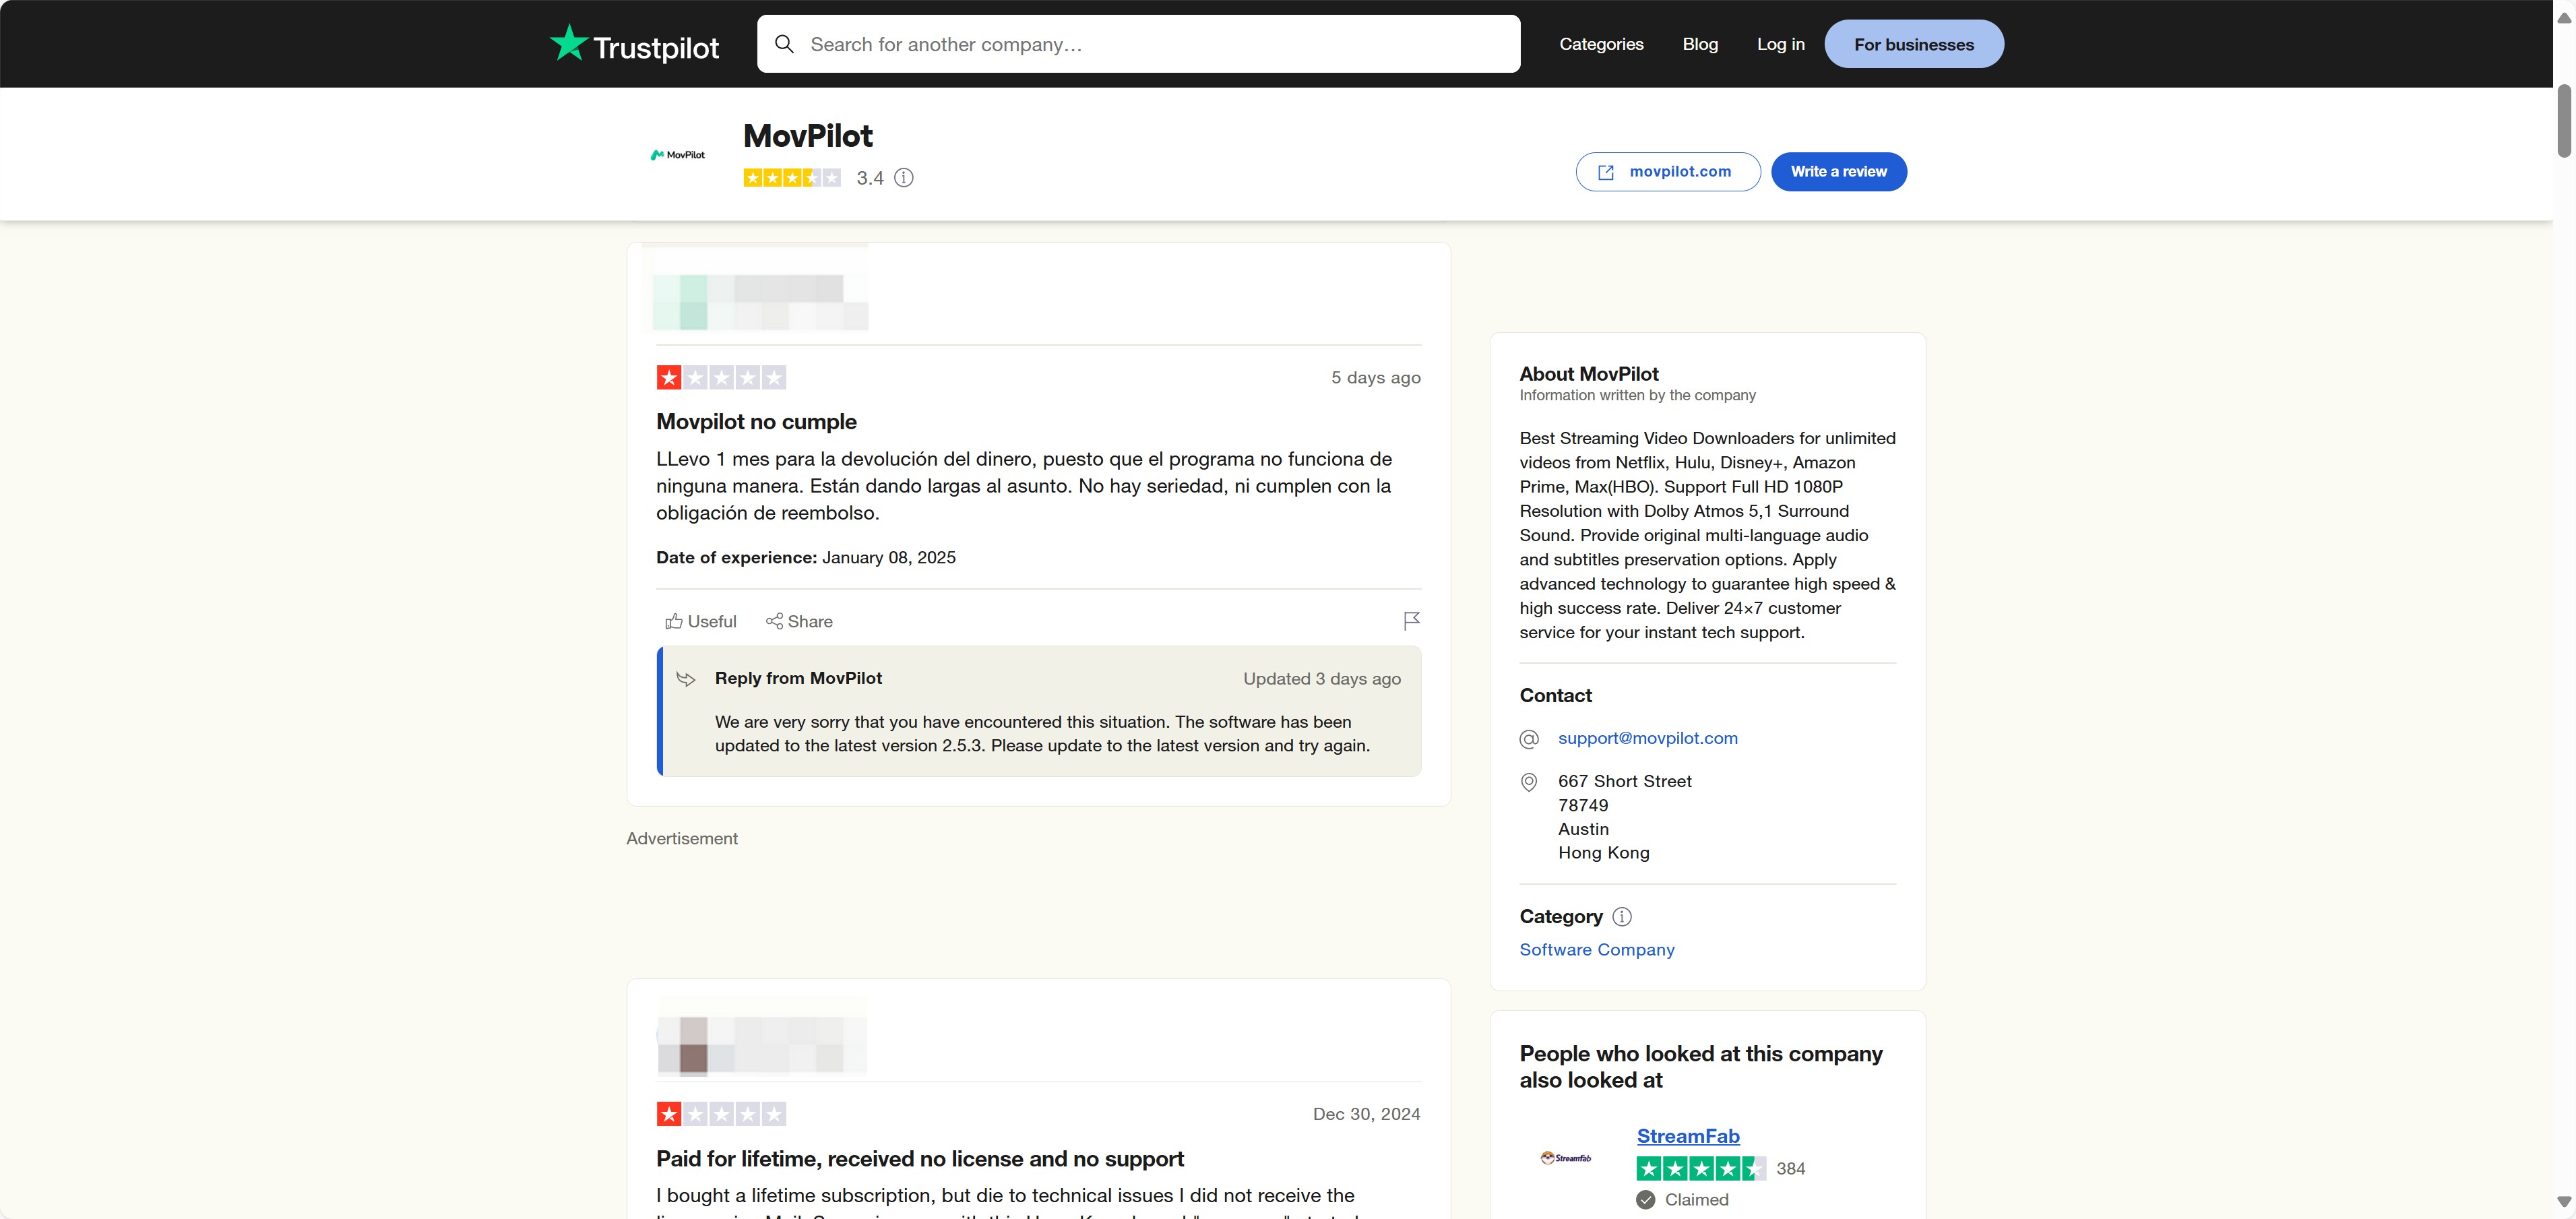Image resolution: width=2576 pixels, height=1219 pixels.
Task: Flag the 'Movpilot no cumple' review
Action: tap(1411, 621)
